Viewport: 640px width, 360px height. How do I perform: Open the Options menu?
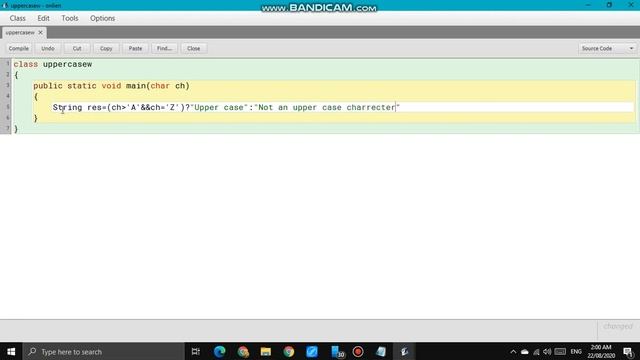(102, 18)
